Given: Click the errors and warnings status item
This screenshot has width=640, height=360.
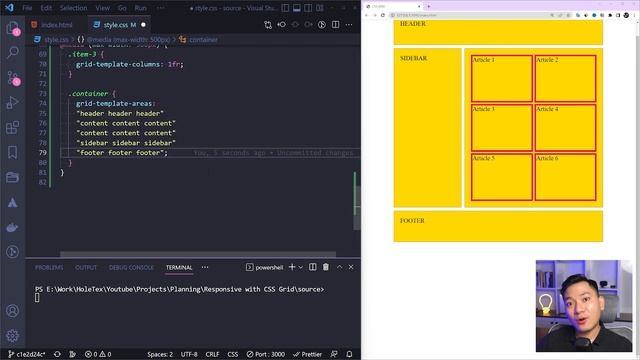Looking at the screenshot, I should click(98, 354).
